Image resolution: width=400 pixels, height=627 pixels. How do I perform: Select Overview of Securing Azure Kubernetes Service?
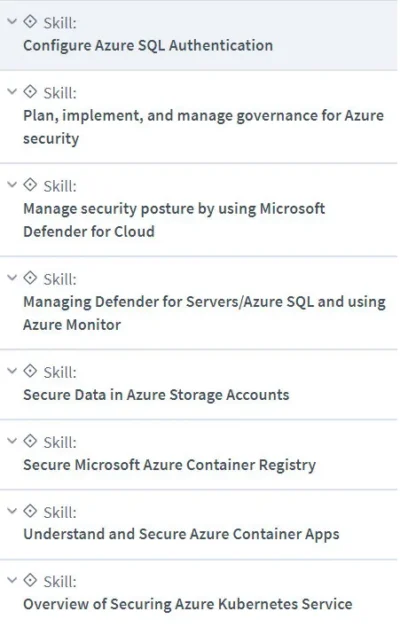tap(188, 604)
